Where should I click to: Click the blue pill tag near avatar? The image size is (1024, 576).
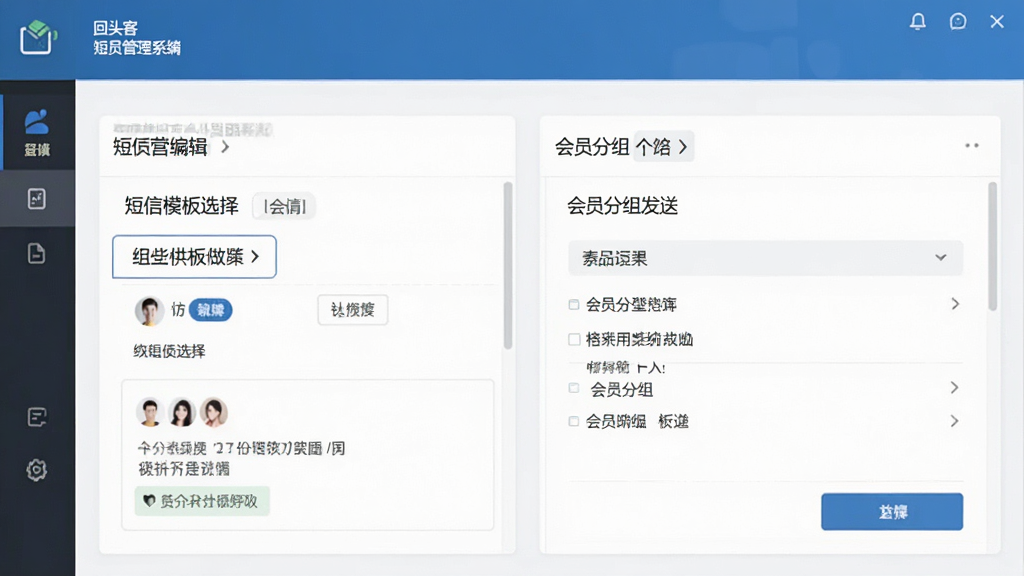(210, 310)
